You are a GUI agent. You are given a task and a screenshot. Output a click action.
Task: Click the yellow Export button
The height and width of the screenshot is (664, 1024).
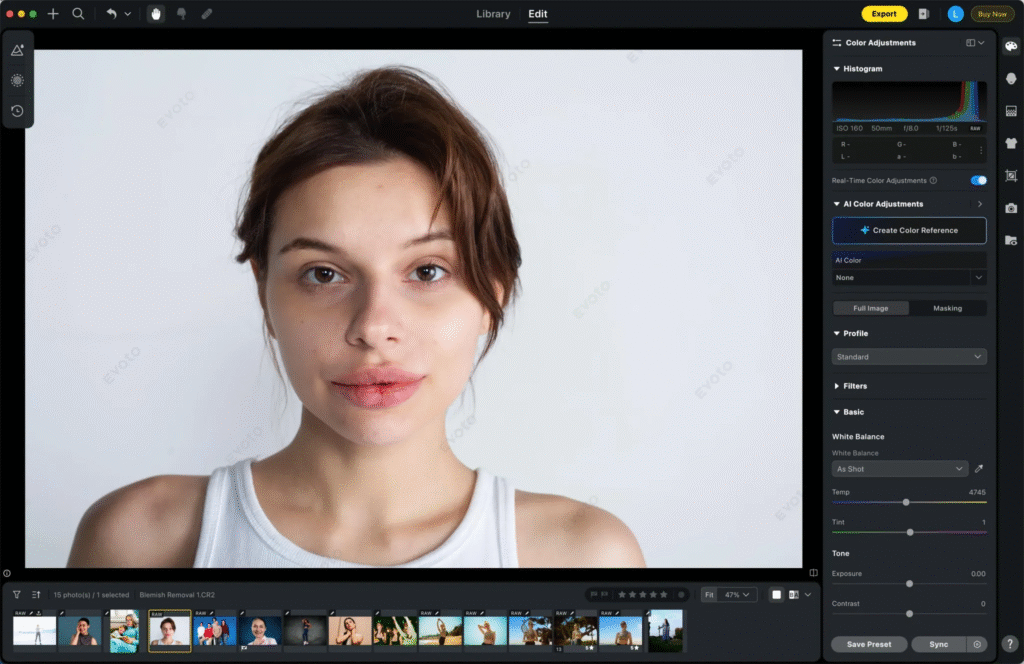pos(884,14)
